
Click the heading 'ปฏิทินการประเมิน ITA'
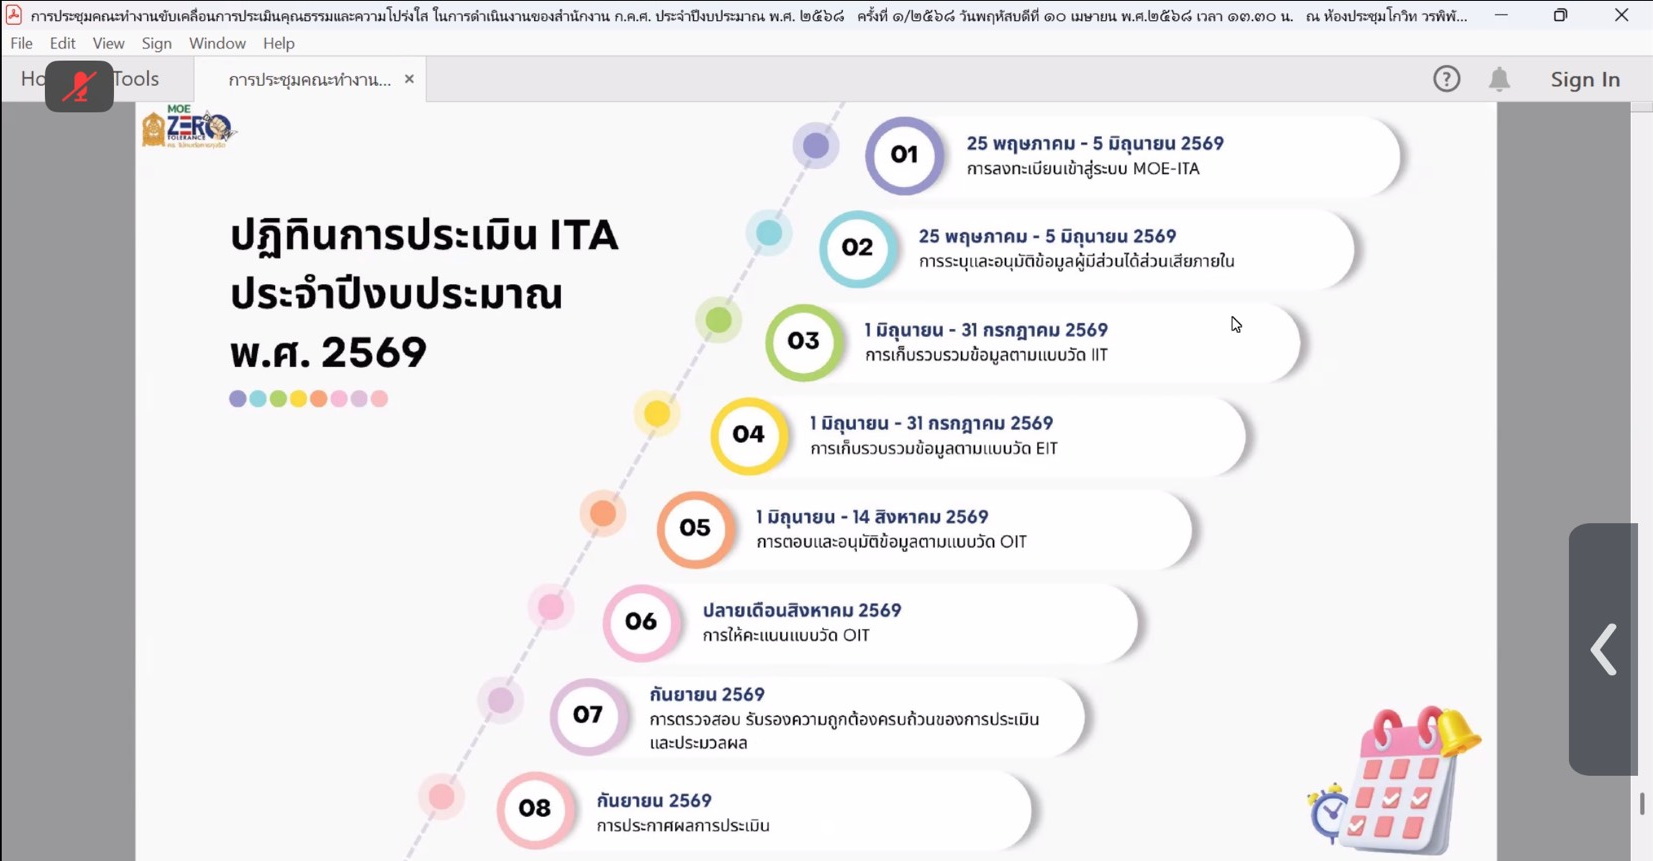point(424,236)
